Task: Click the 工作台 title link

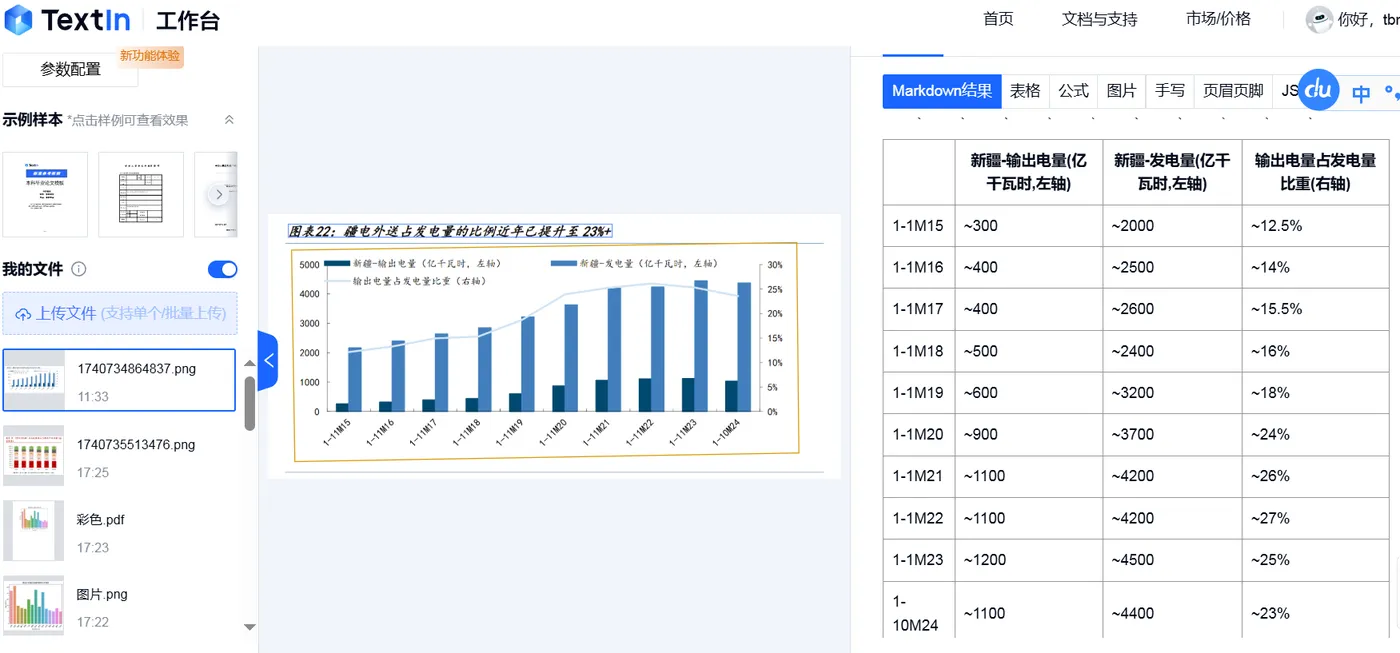Action: [x=188, y=20]
